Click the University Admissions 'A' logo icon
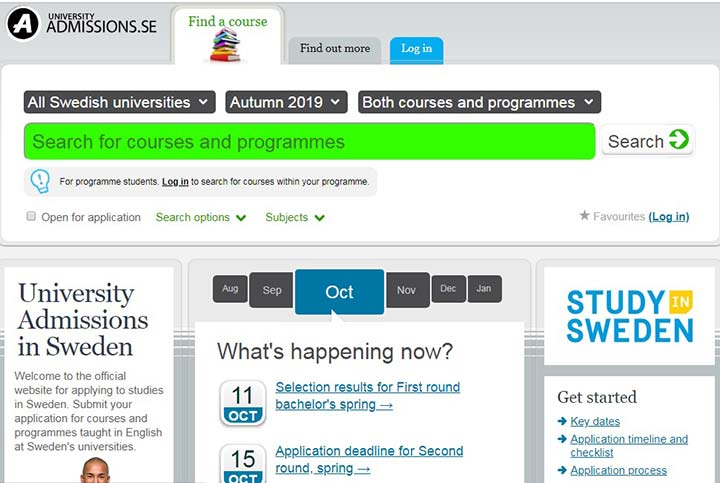 pos(23,23)
